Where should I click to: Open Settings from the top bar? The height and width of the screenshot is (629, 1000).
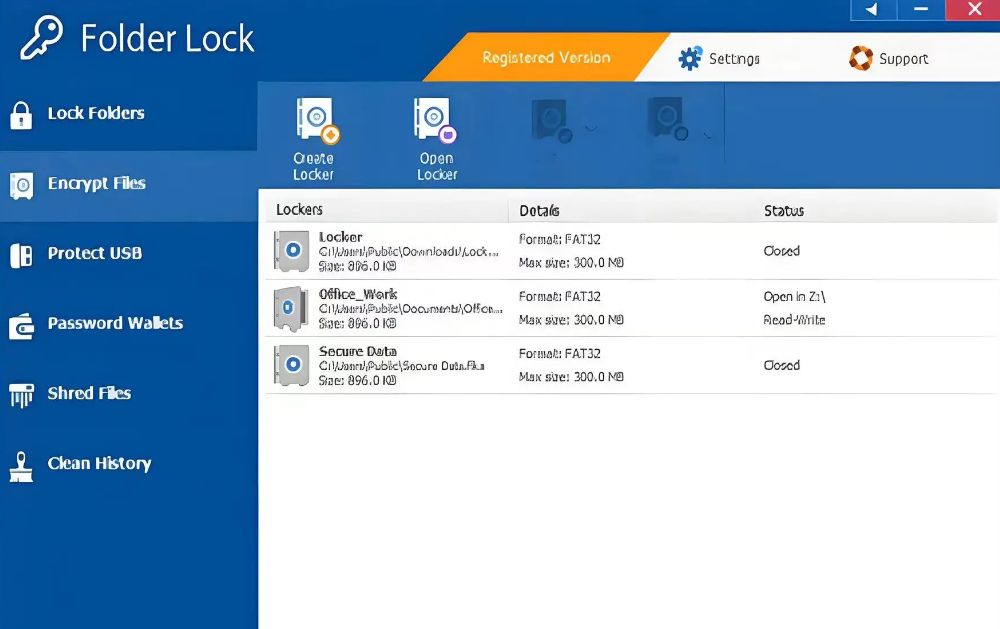(x=720, y=59)
